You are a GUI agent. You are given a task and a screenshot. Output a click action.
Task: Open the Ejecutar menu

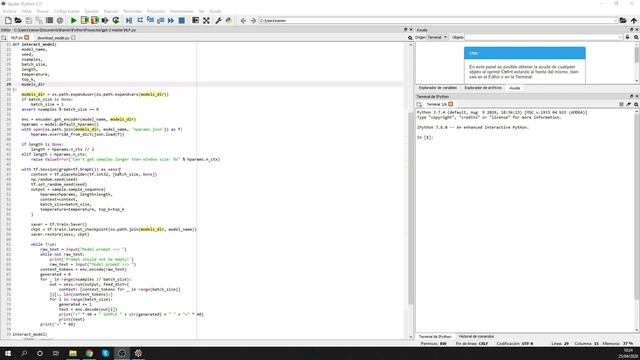pos(91,11)
